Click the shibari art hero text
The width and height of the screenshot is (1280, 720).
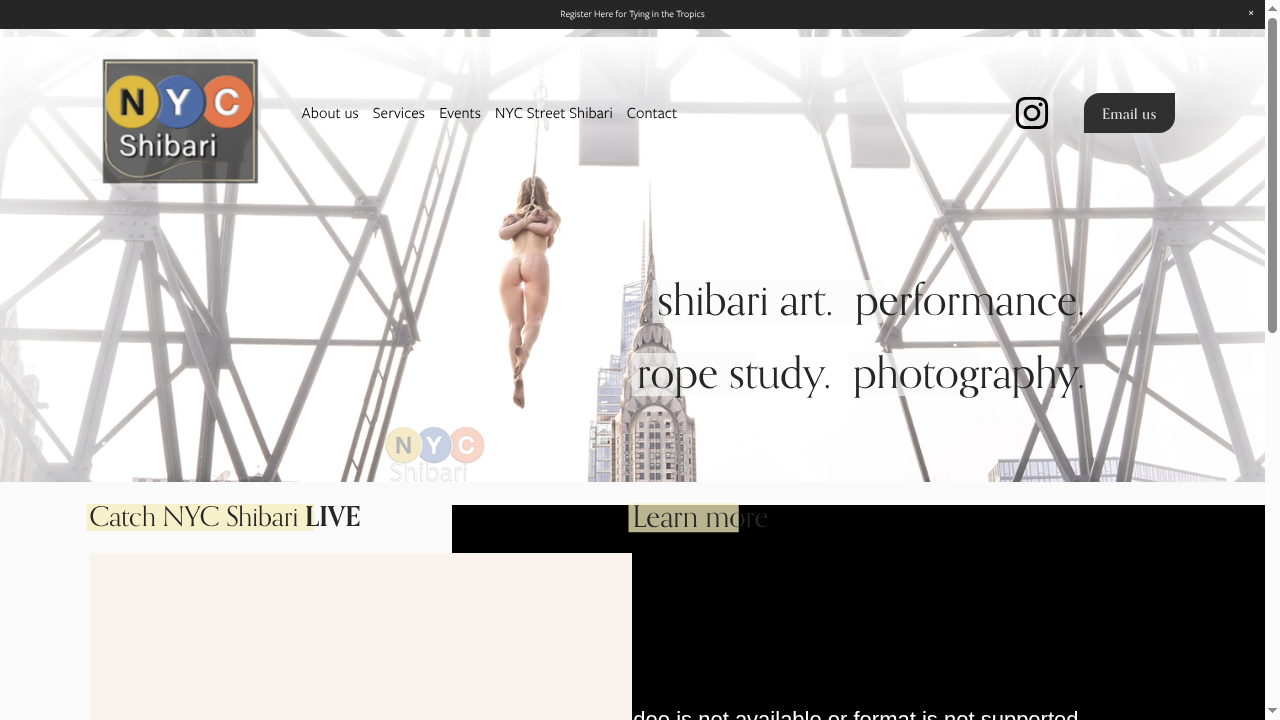click(744, 300)
